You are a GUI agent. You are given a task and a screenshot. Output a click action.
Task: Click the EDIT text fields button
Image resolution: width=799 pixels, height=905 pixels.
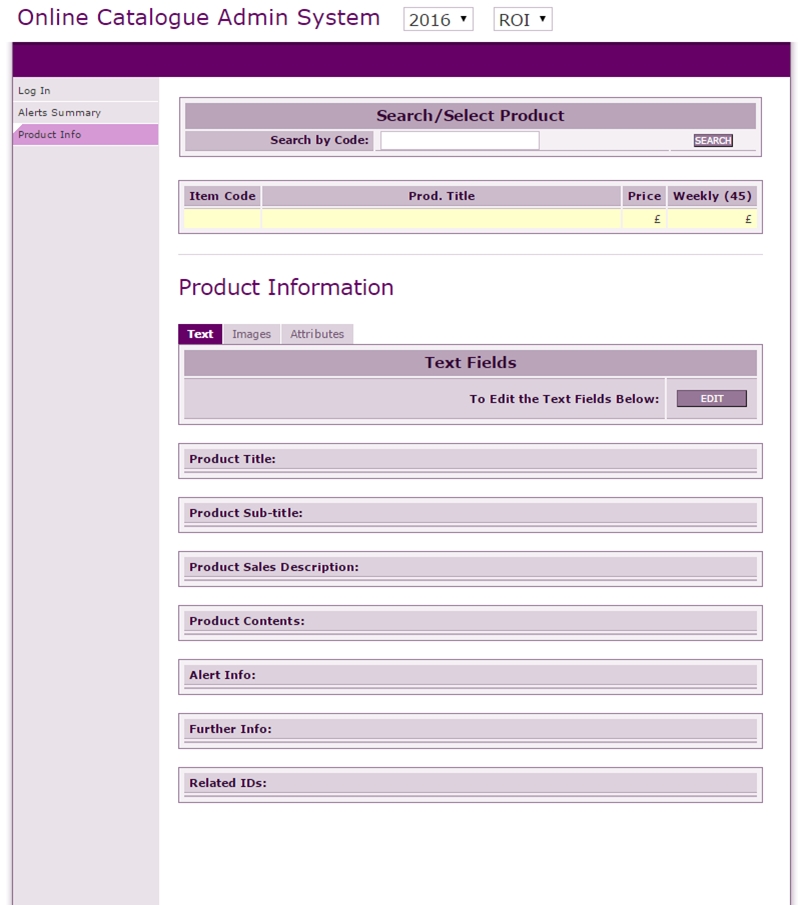pos(711,398)
